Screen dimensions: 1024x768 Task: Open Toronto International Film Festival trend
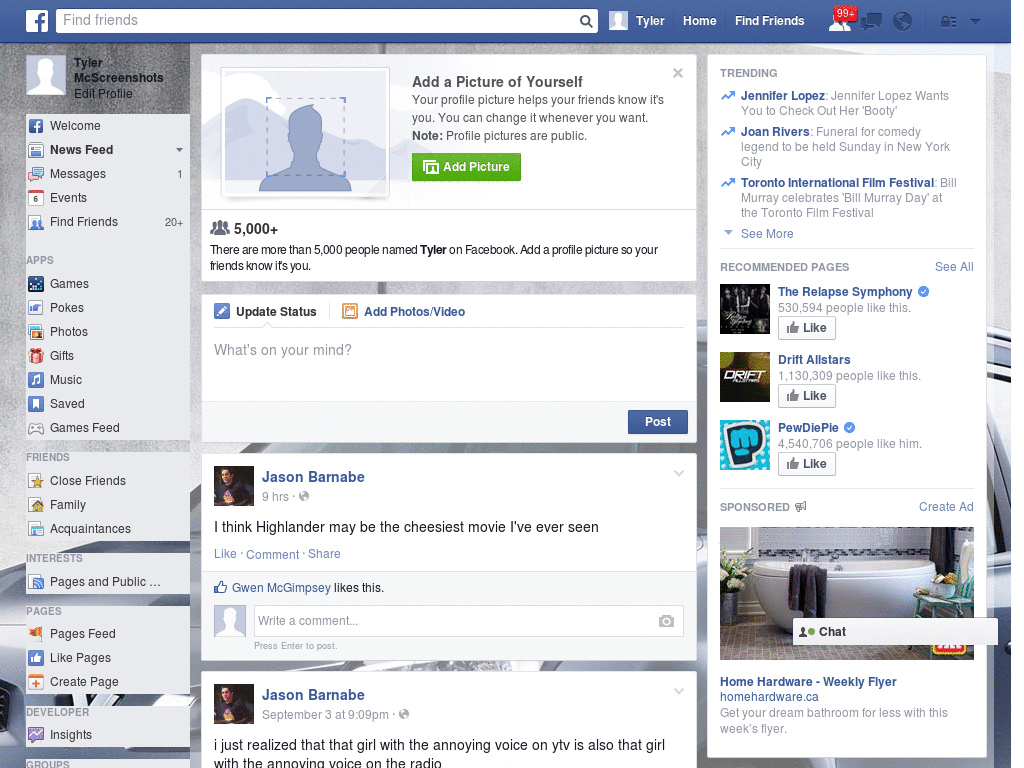click(x=837, y=183)
